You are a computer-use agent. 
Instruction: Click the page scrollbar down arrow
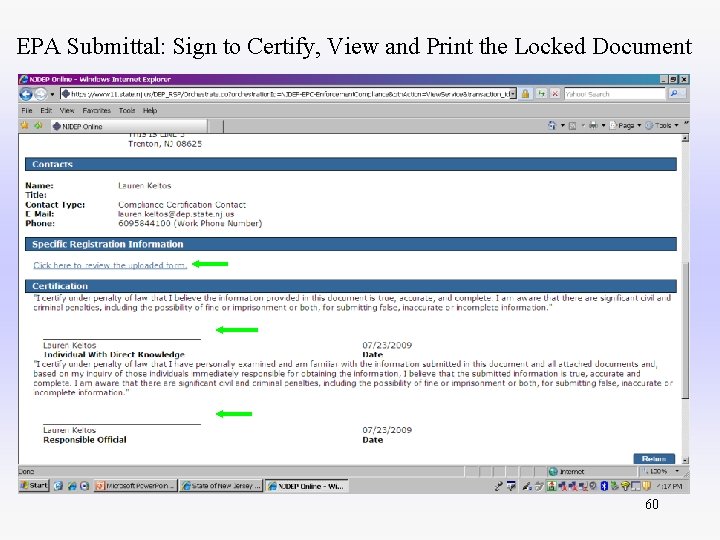(x=685, y=460)
